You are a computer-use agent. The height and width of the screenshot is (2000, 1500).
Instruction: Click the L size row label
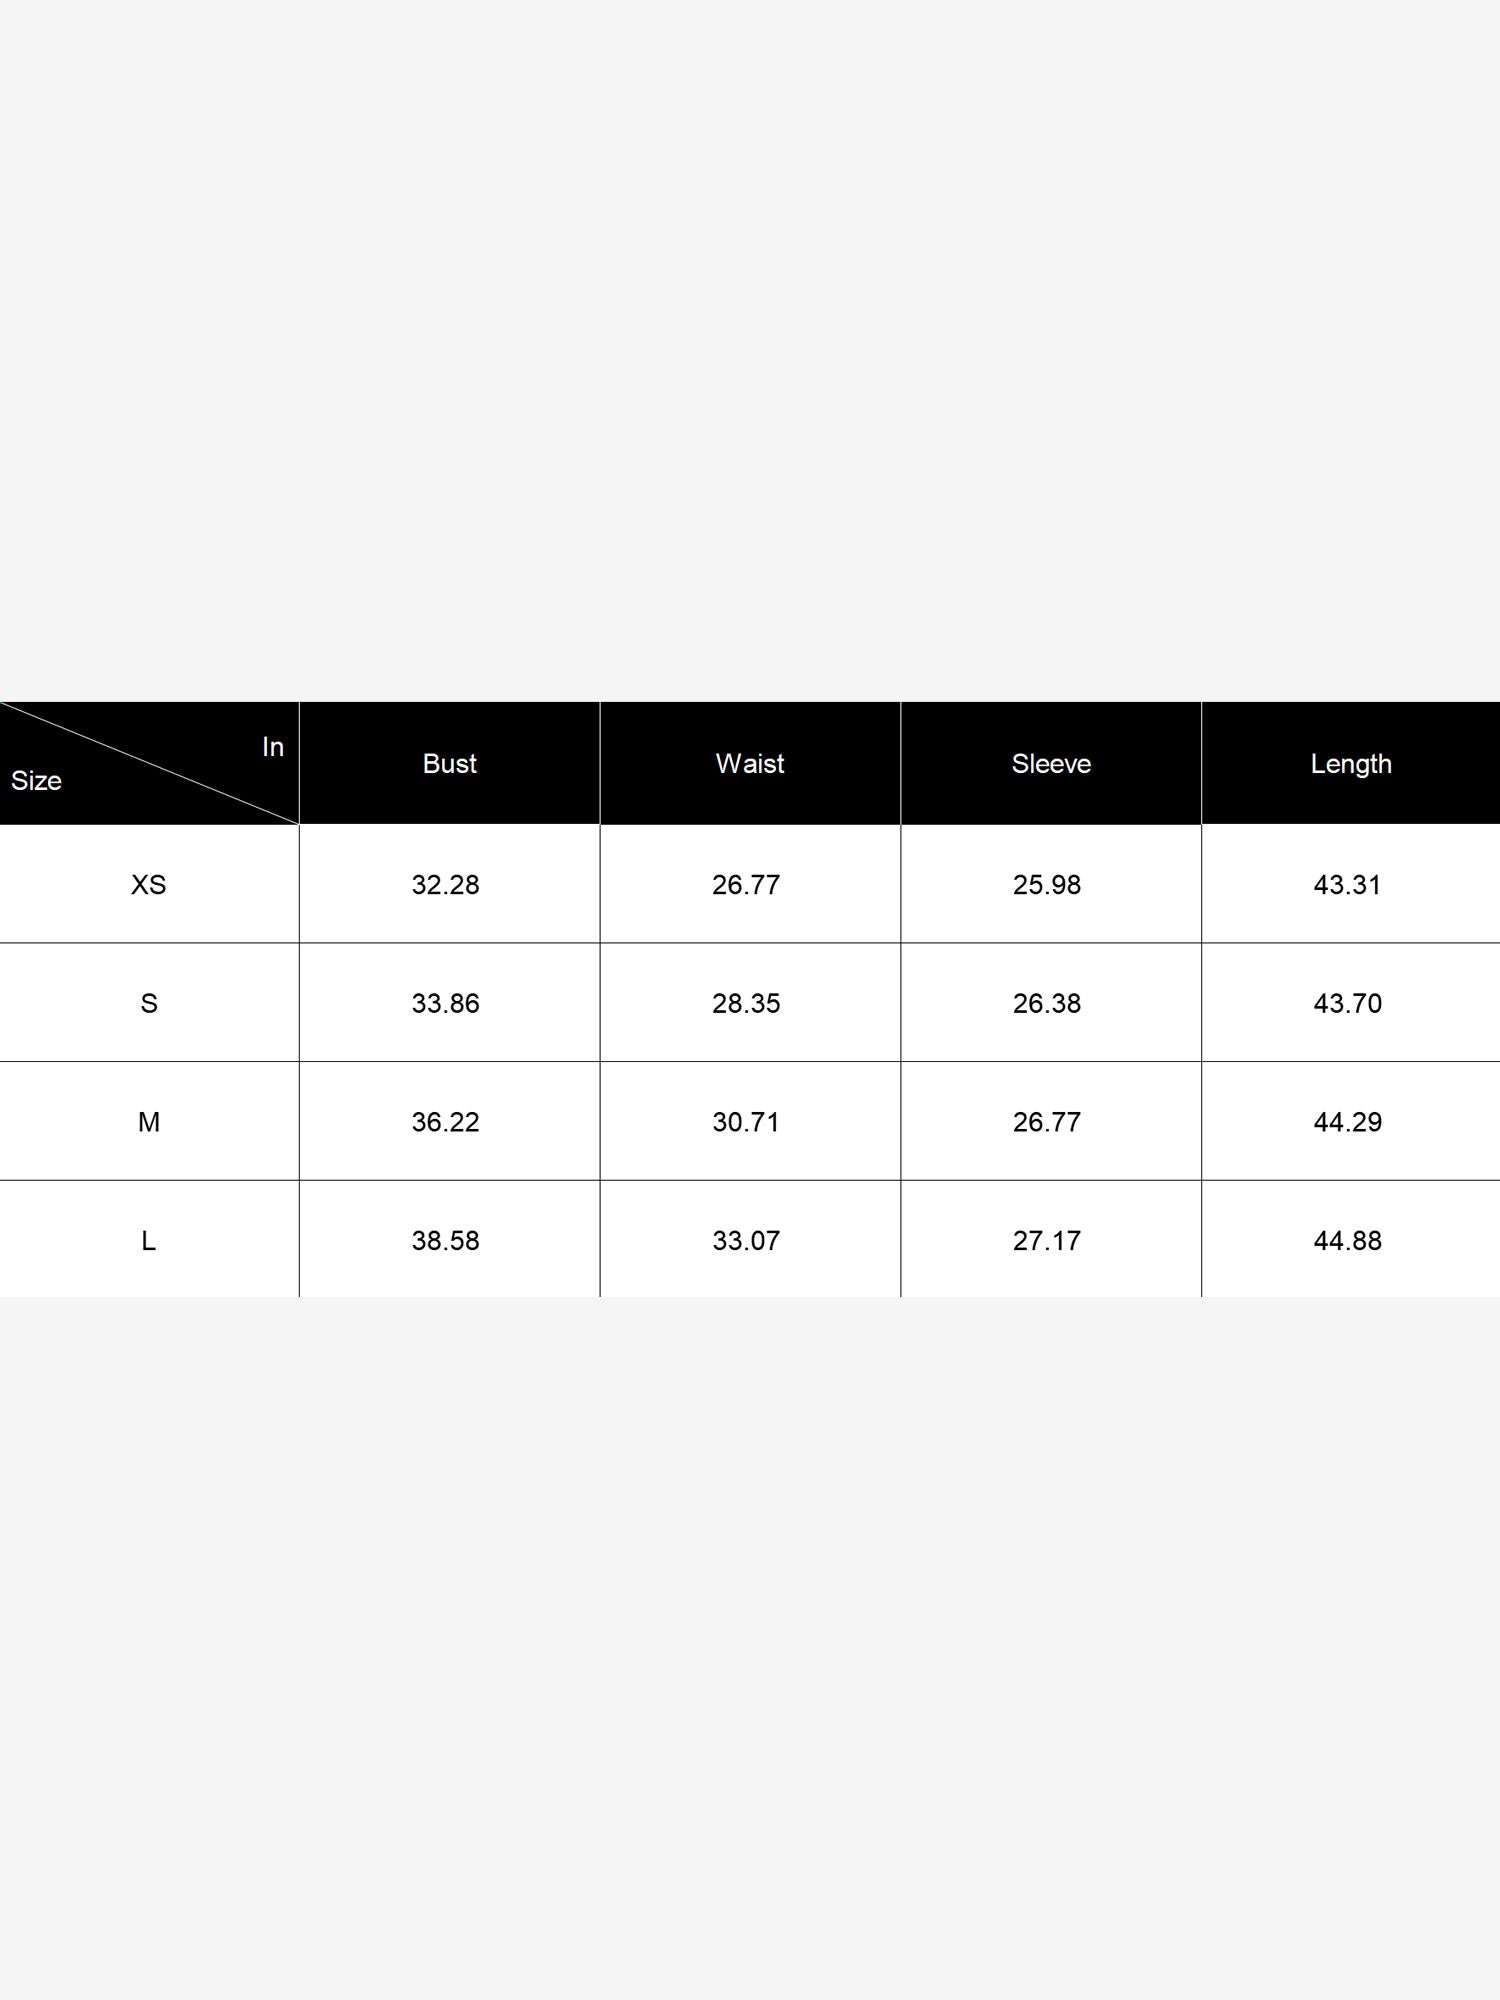(x=149, y=1241)
